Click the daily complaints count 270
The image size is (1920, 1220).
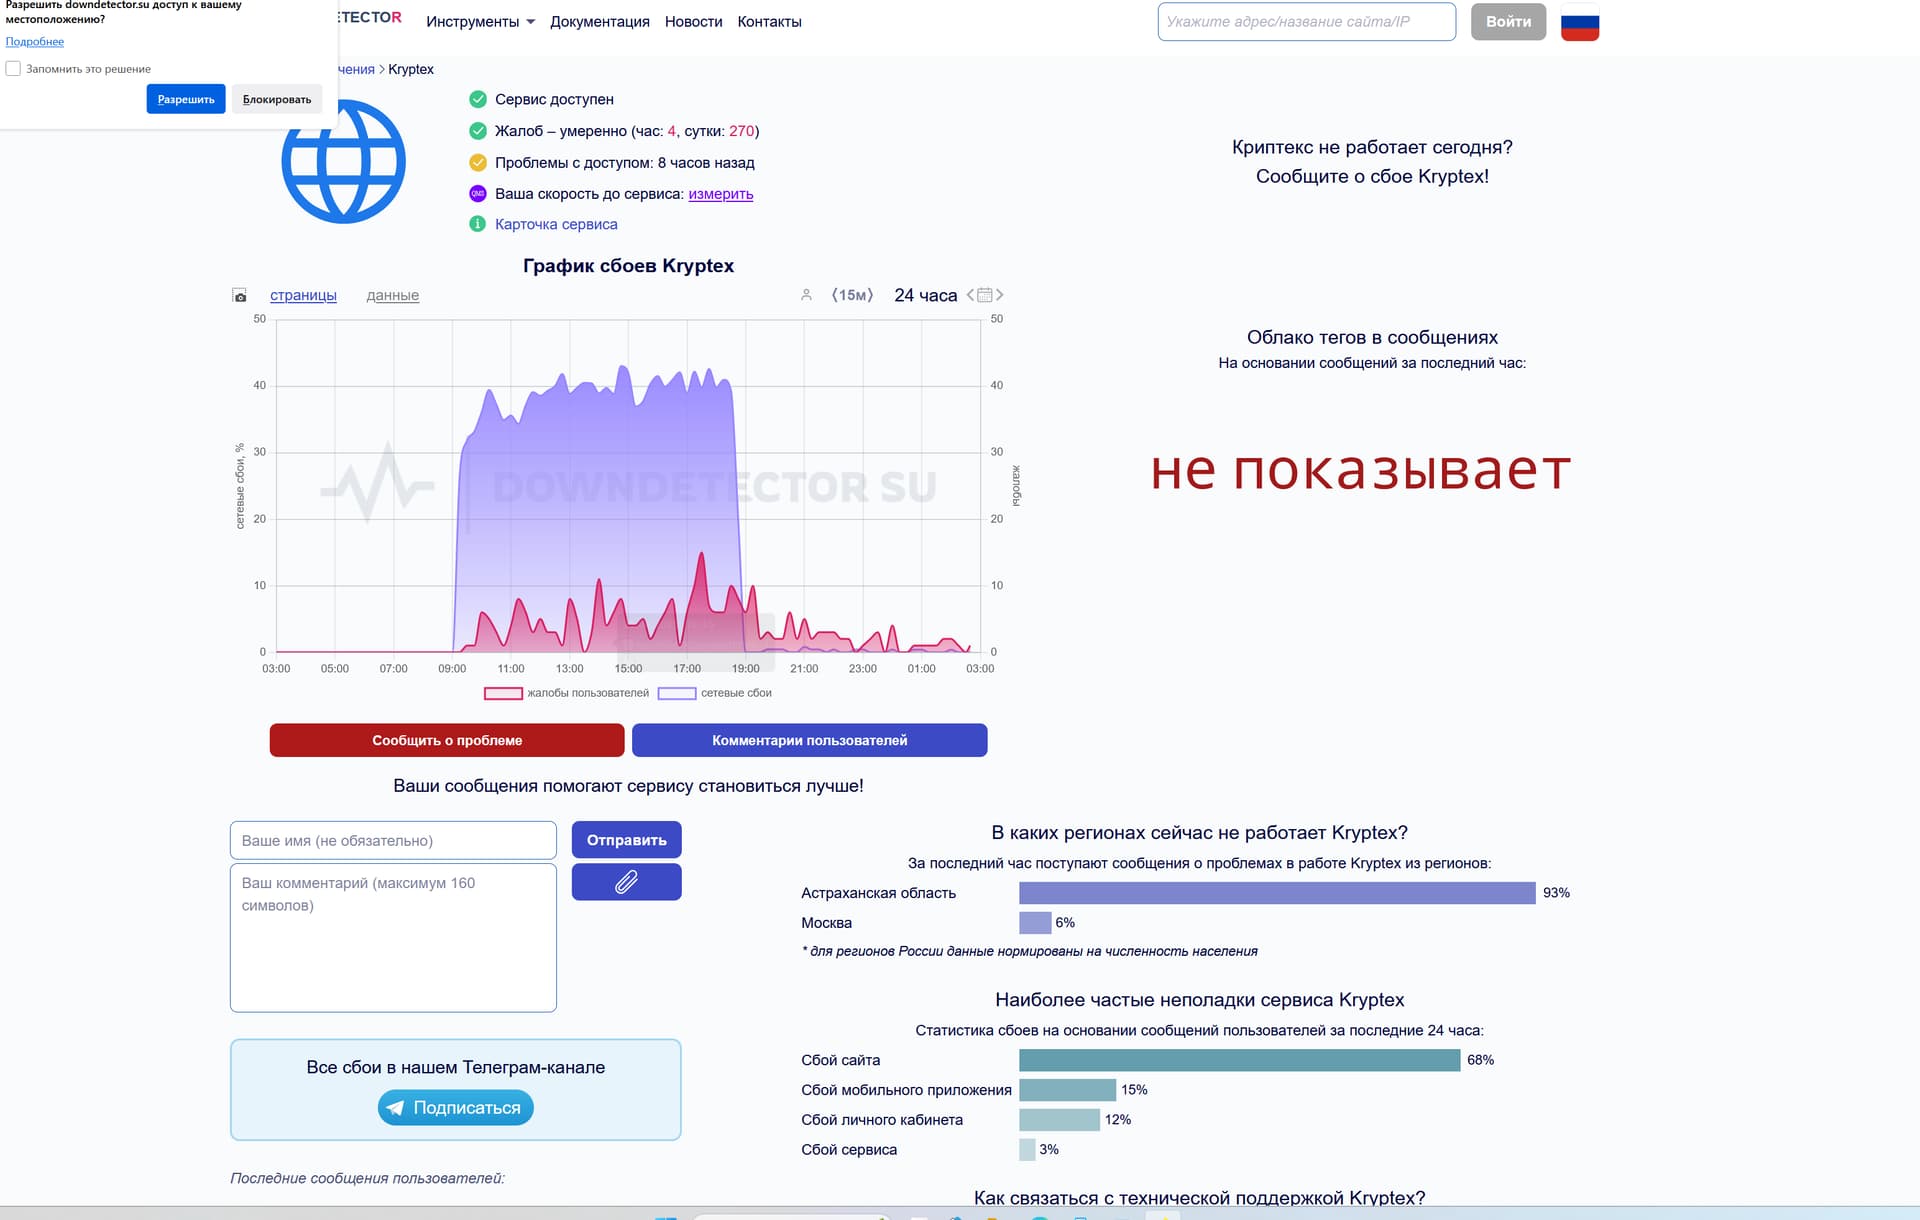(742, 131)
